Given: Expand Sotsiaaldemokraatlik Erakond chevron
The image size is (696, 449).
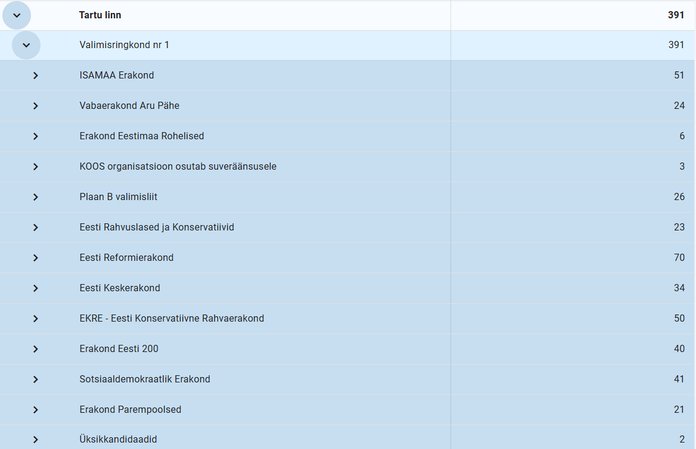Looking at the screenshot, I should click(x=35, y=379).
